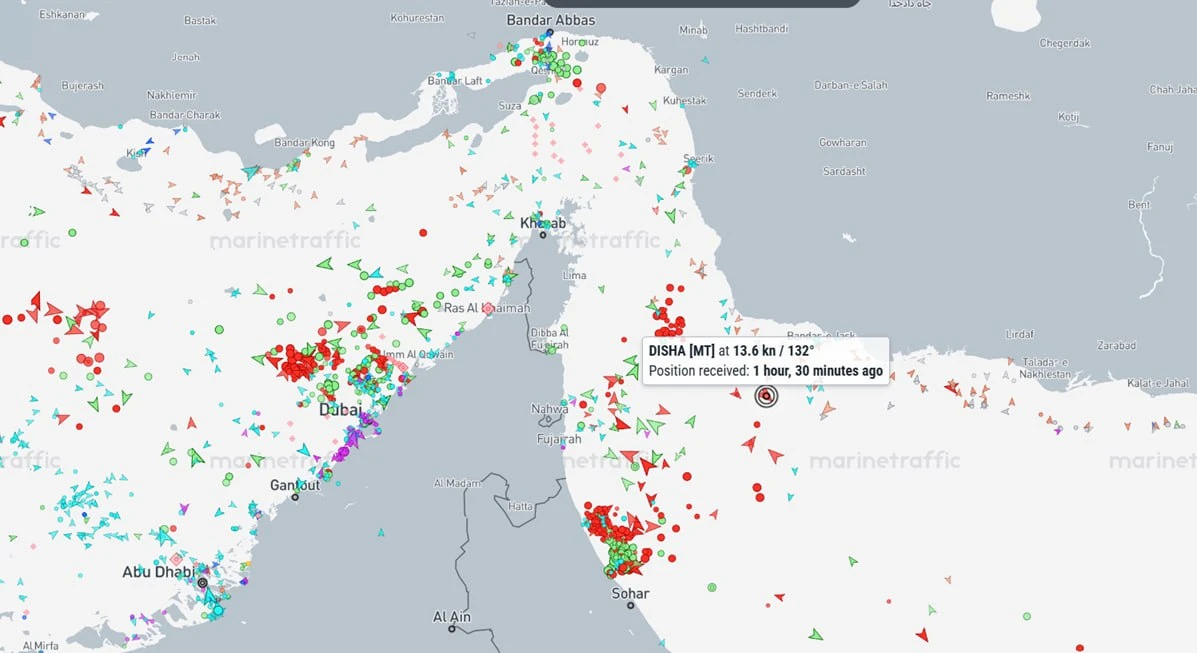Select the Nakhlemir label
Screen dimensions: 1197x653
pos(172,95)
